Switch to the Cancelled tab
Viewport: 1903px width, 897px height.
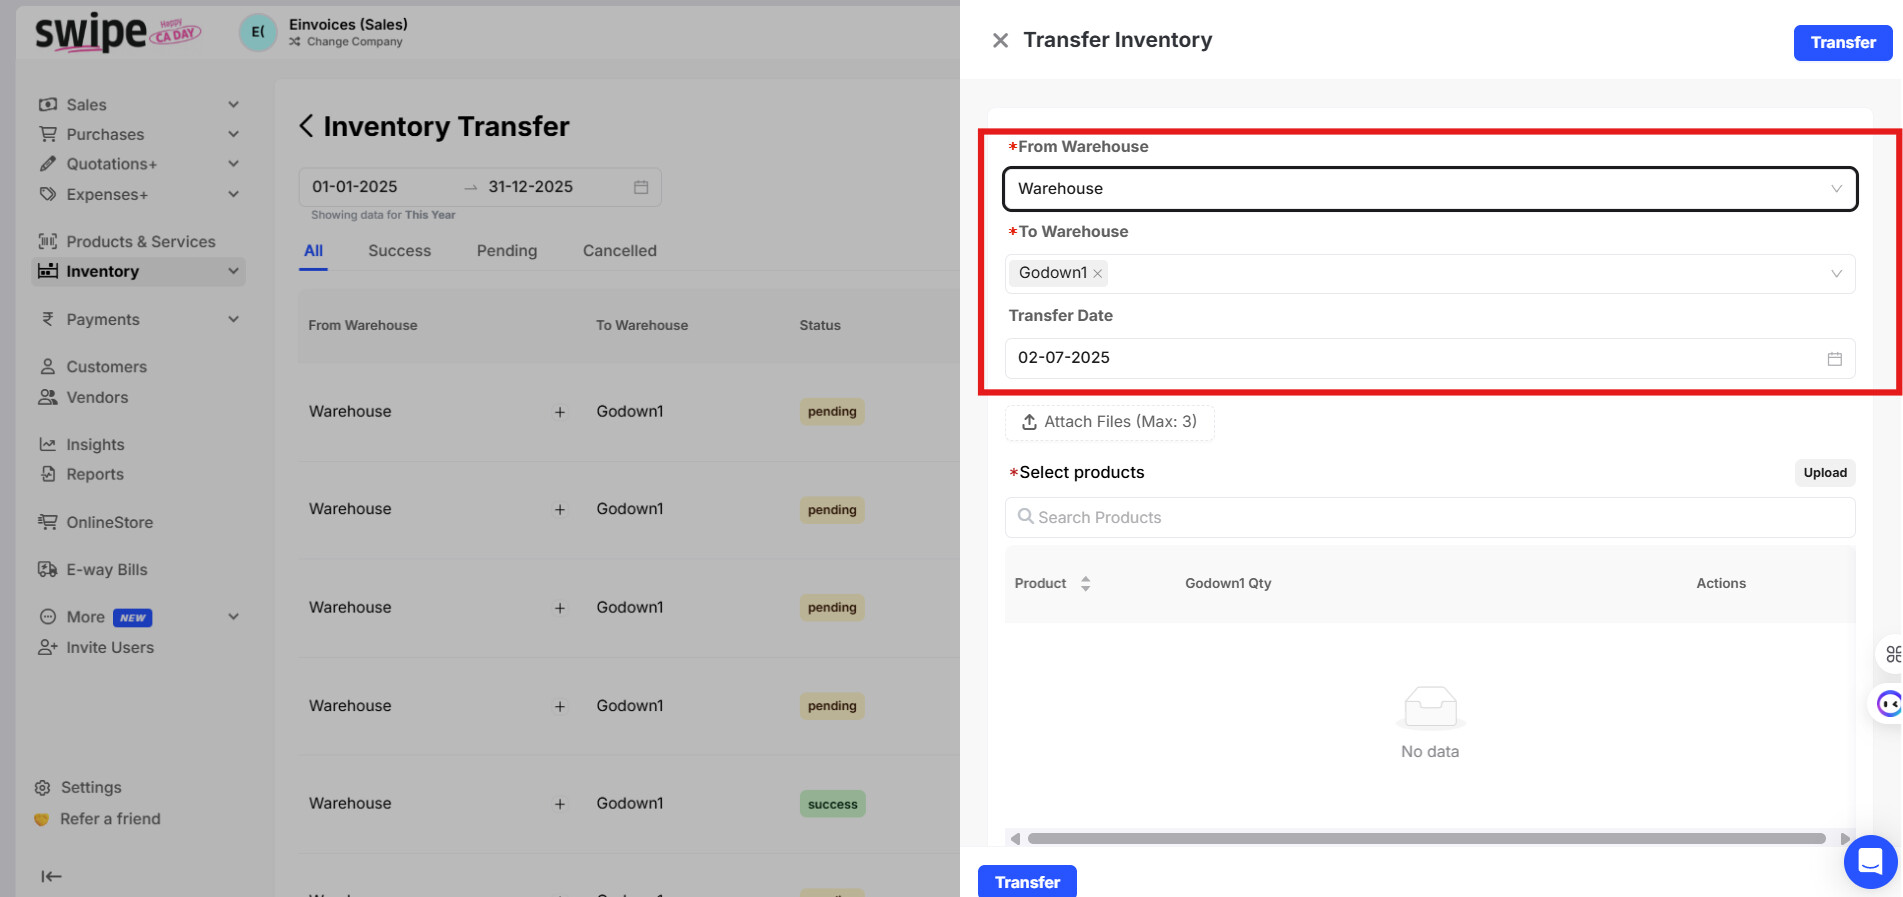pos(620,251)
